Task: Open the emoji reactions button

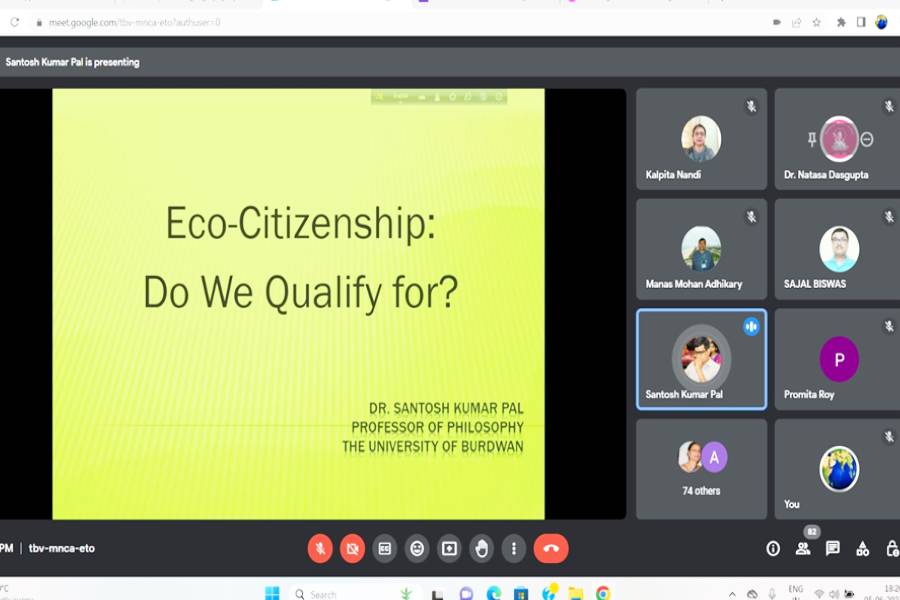Action: pos(417,548)
